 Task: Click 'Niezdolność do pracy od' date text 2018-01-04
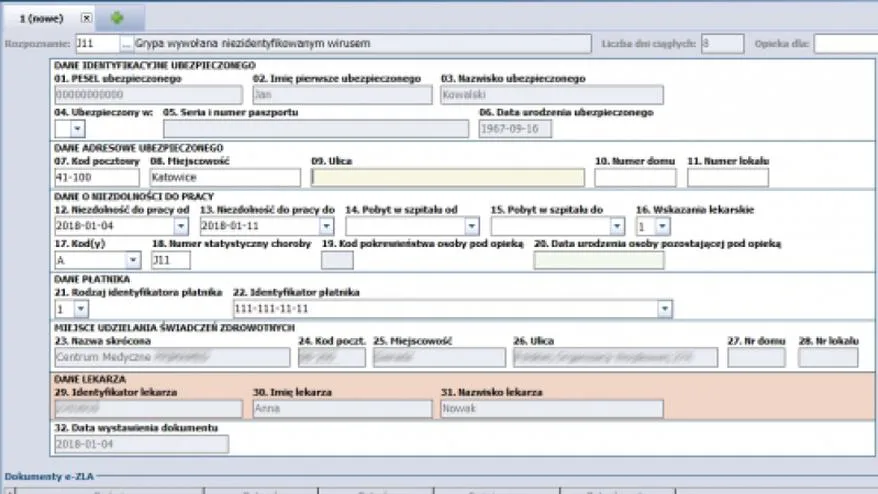[x=85, y=226]
